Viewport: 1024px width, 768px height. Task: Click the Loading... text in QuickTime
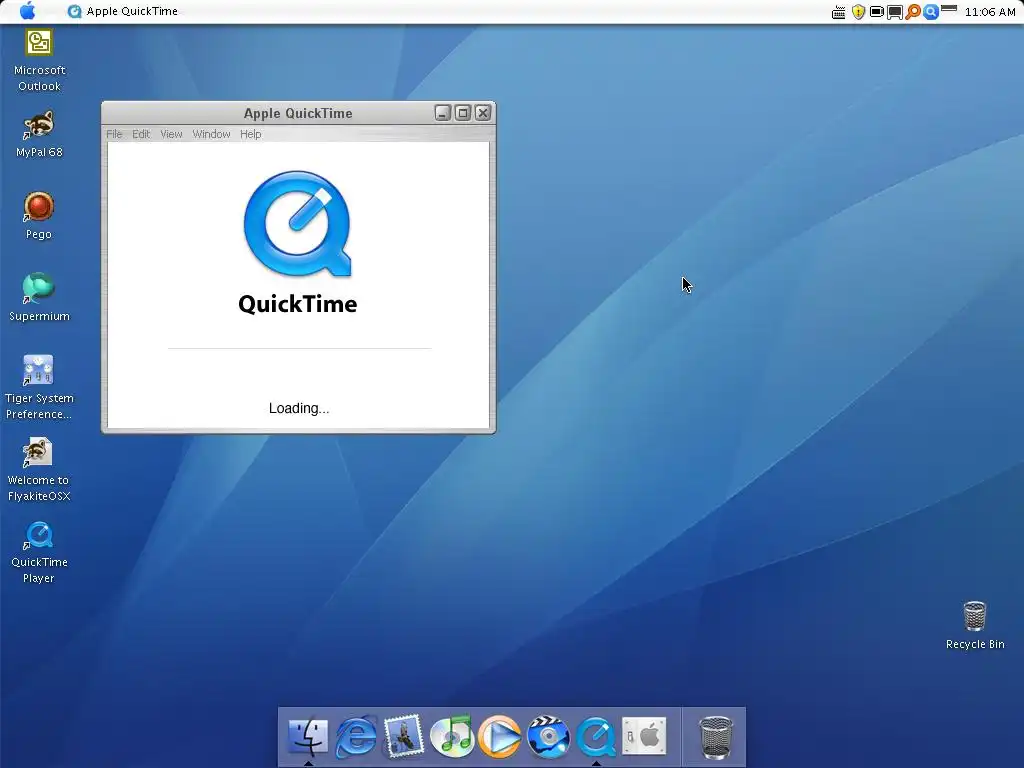pyautogui.click(x=299, y=408)
